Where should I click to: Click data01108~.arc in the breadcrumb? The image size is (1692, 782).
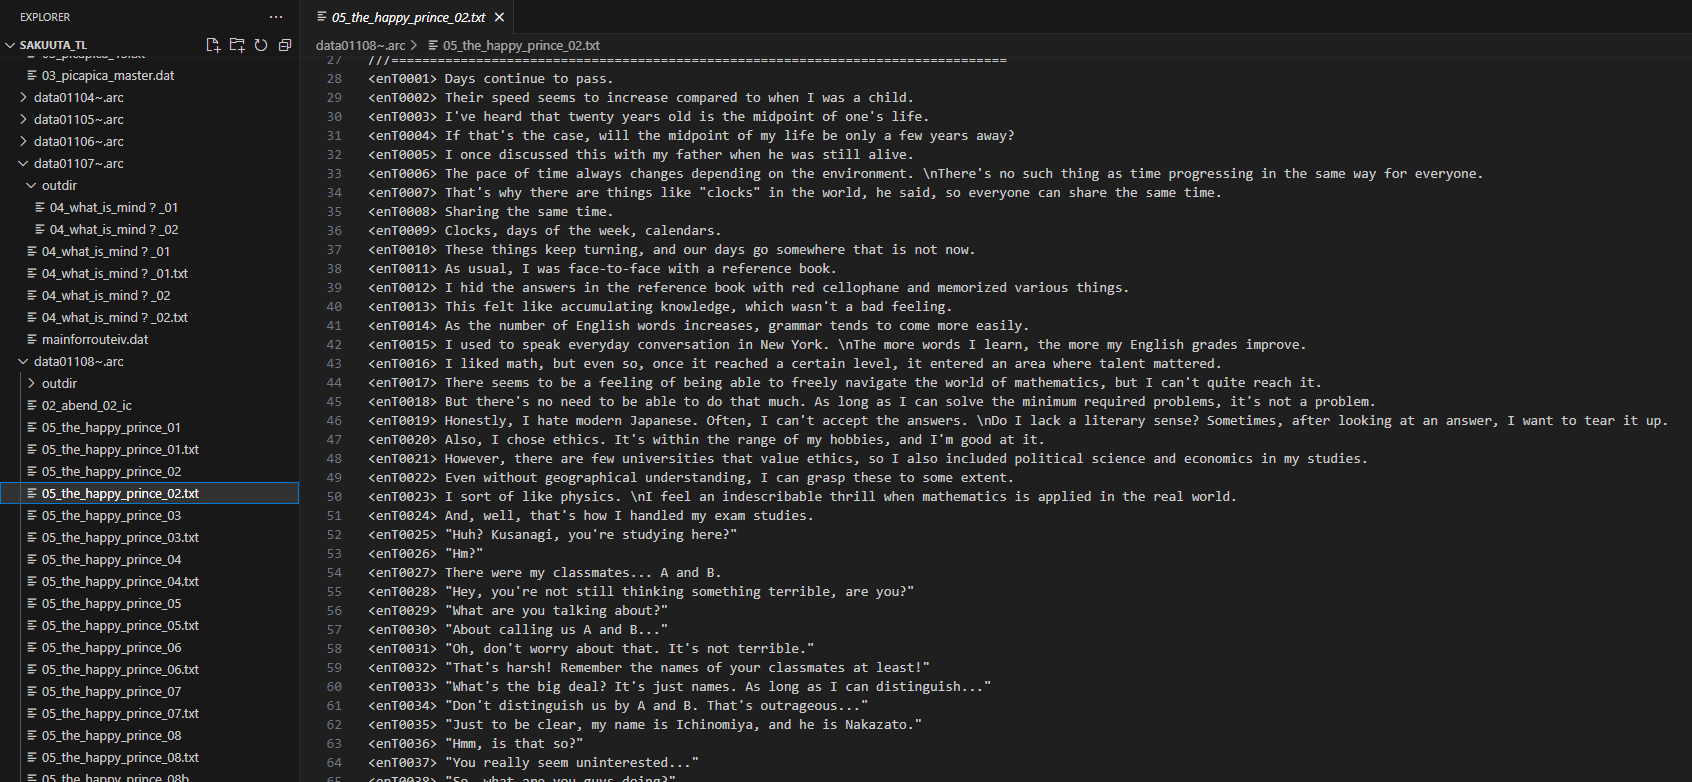(x=360, y=45)
